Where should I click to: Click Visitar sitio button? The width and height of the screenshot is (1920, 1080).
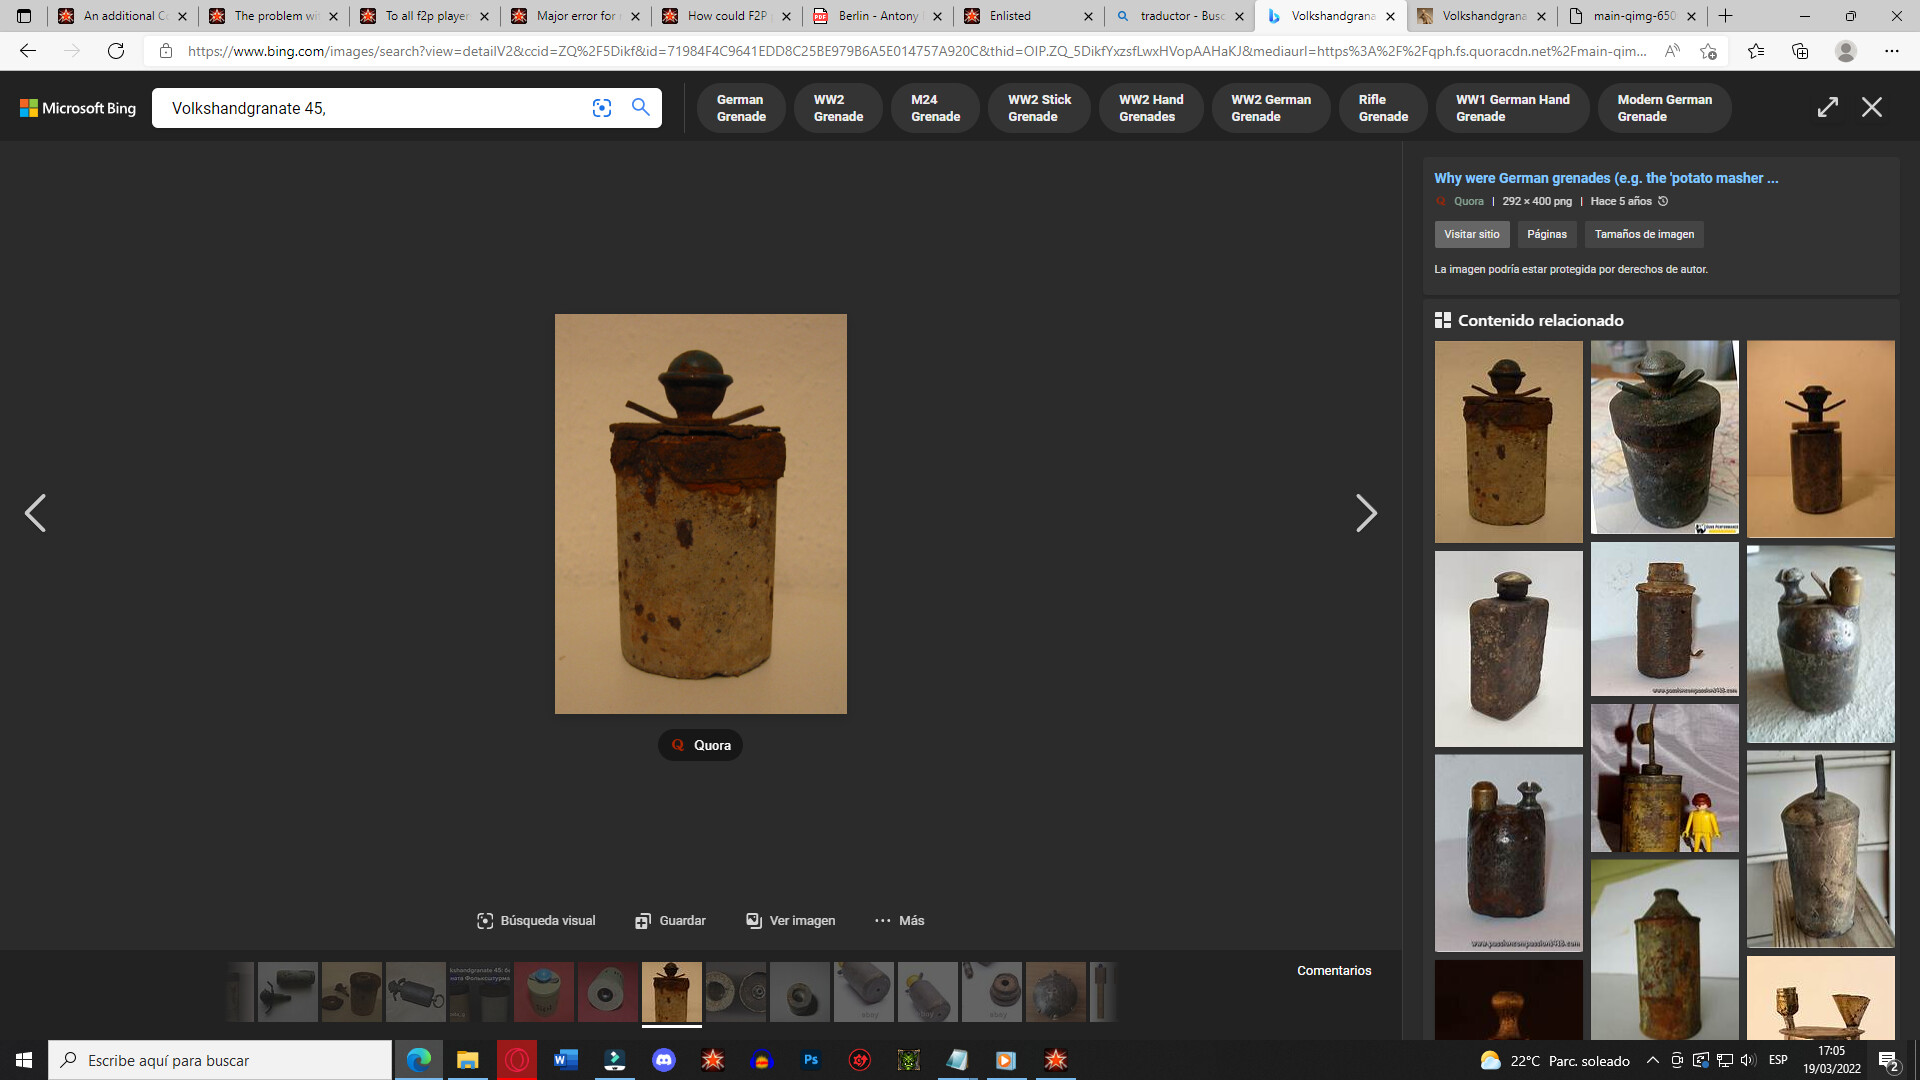tap(1471, 234)
